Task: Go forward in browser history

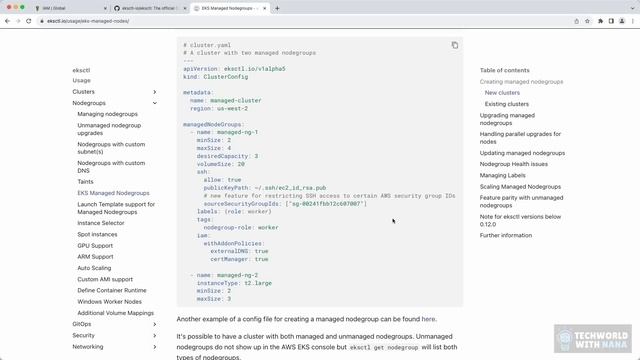Action: pyautogui.click(x=18, y=21)
